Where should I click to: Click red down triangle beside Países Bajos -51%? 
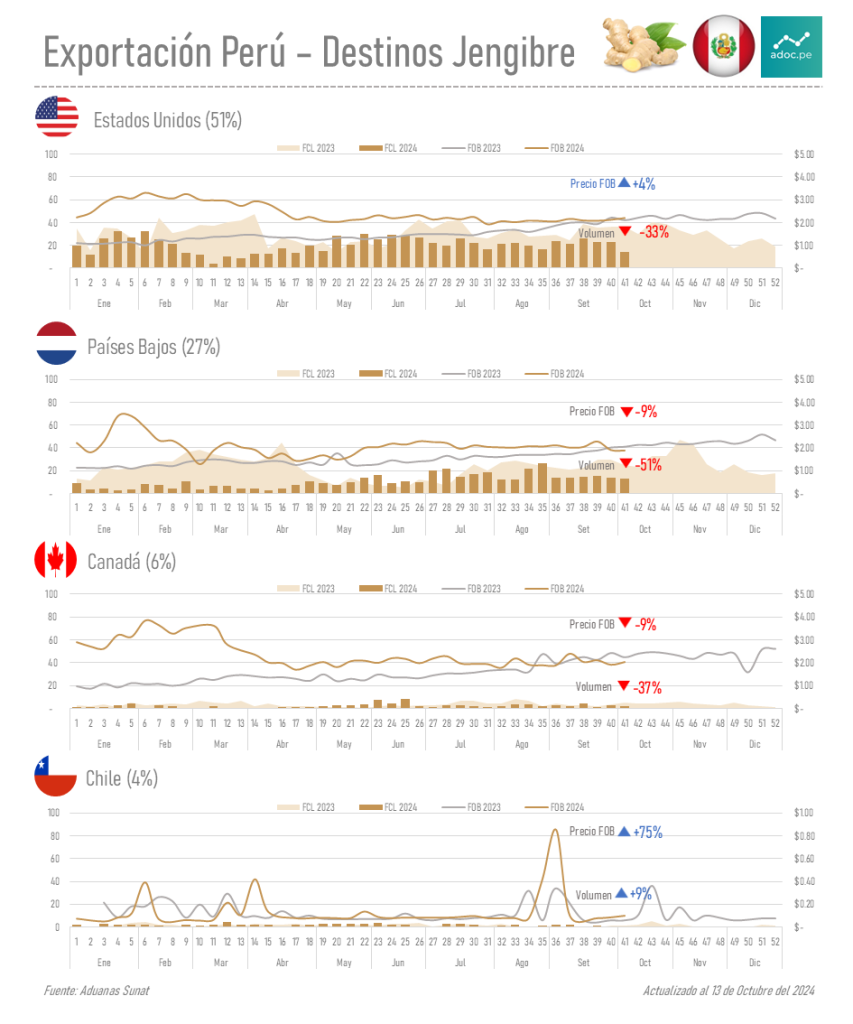pos(624,464)
